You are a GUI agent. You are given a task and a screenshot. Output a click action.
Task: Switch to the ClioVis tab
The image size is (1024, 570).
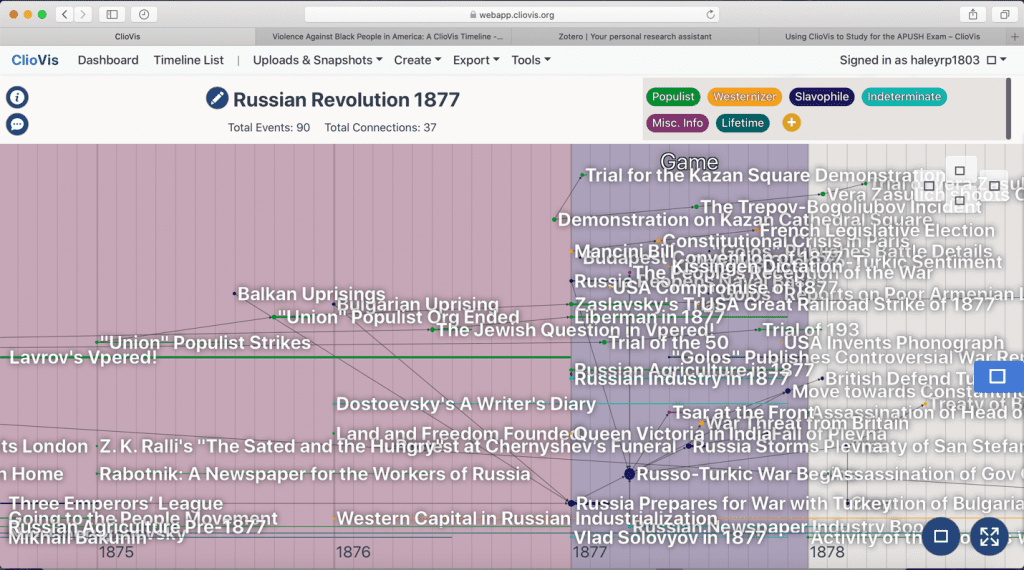tap(127, 37)
